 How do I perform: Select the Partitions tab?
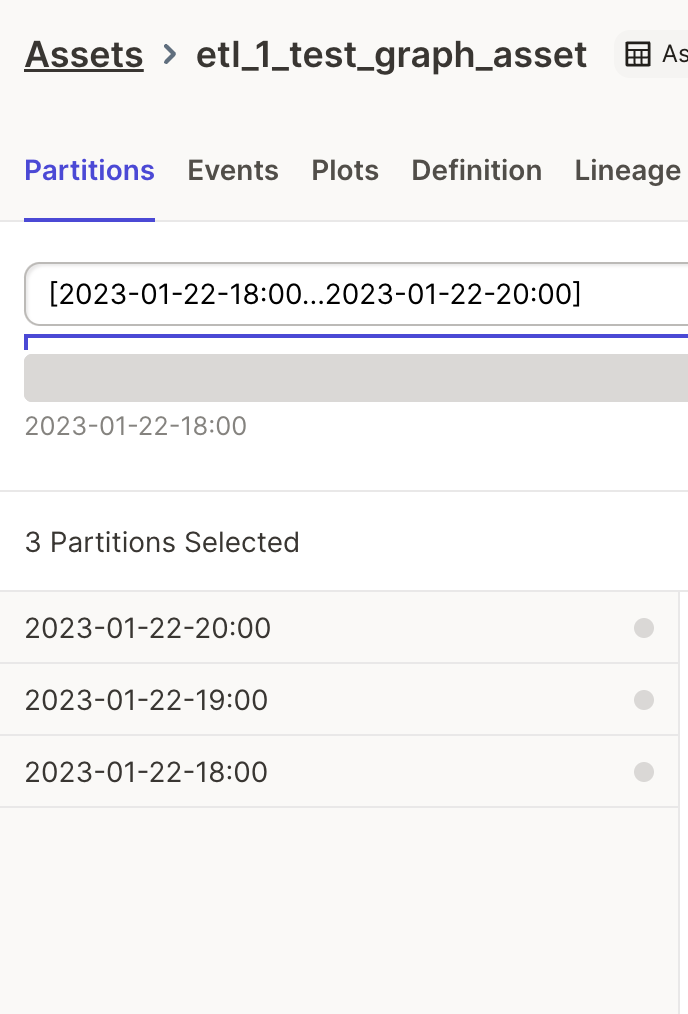tap(89, 170)
